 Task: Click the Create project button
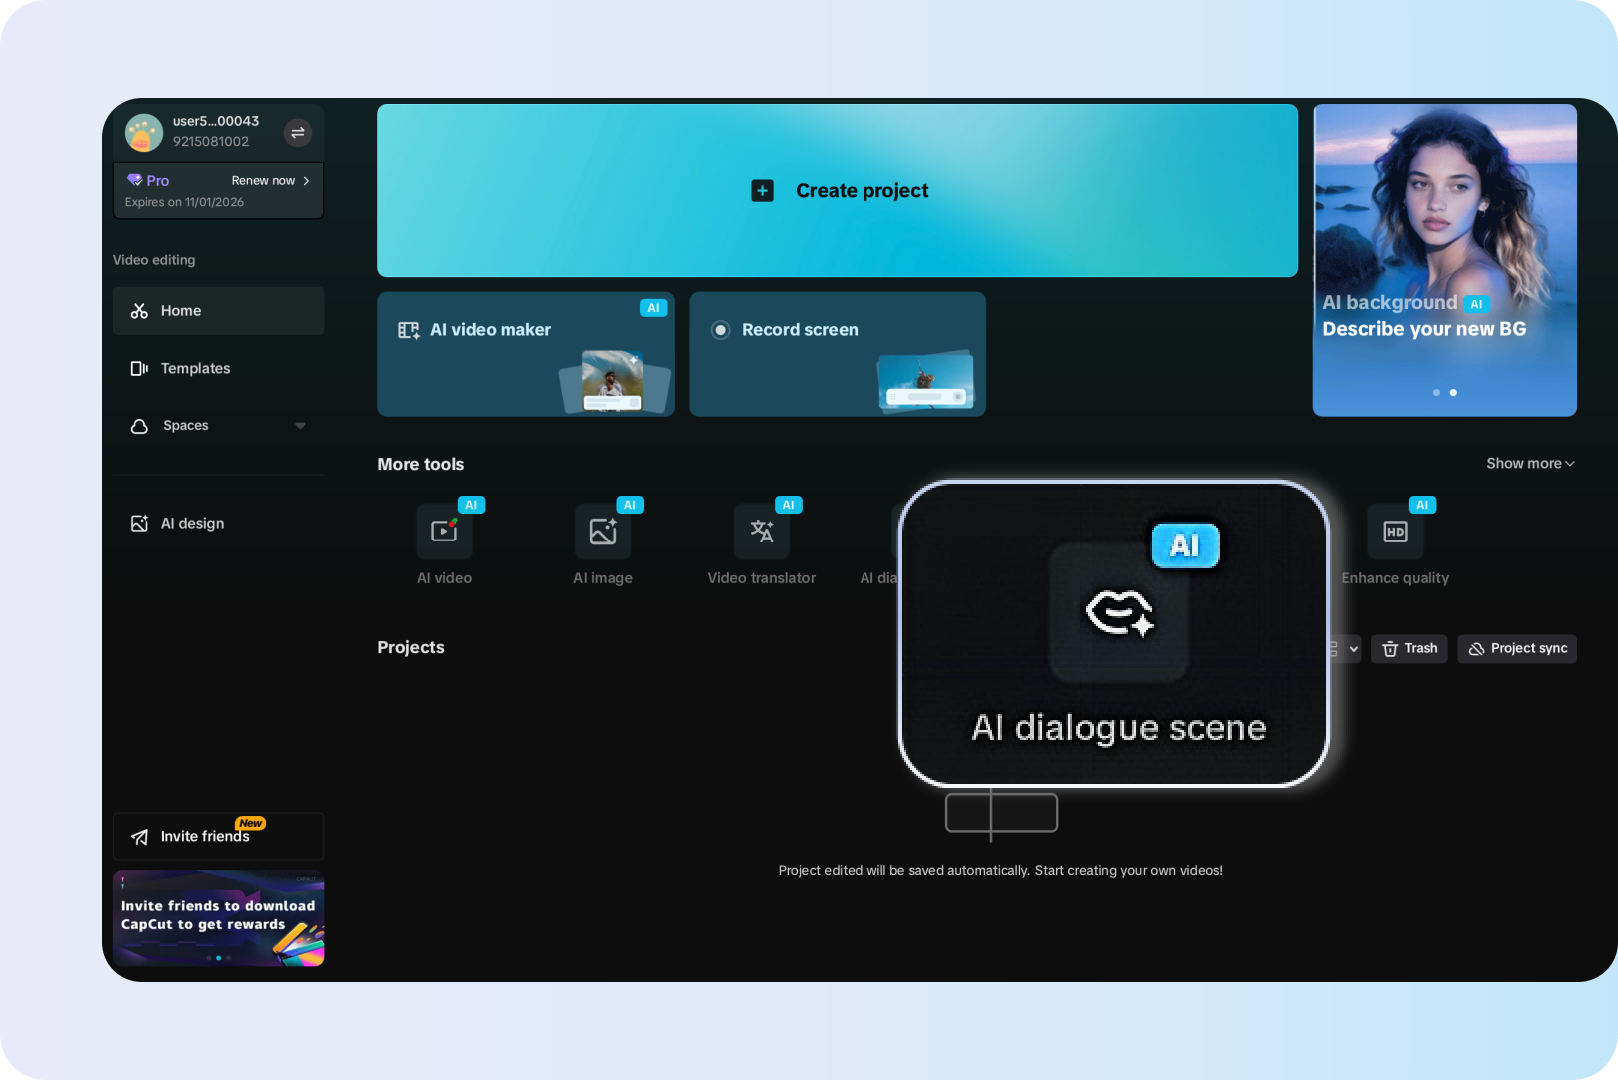click(838, 190)
